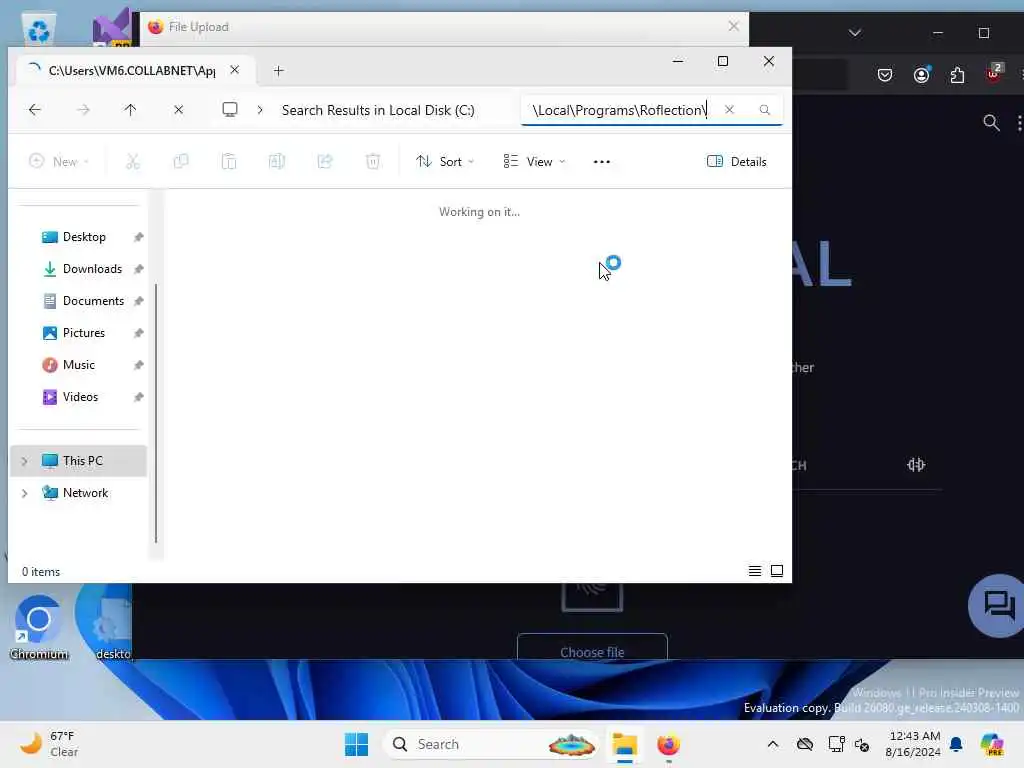Open Firefox from the taskbar
The width and height of the screenshot is (1024, 768).
(668, 744)
